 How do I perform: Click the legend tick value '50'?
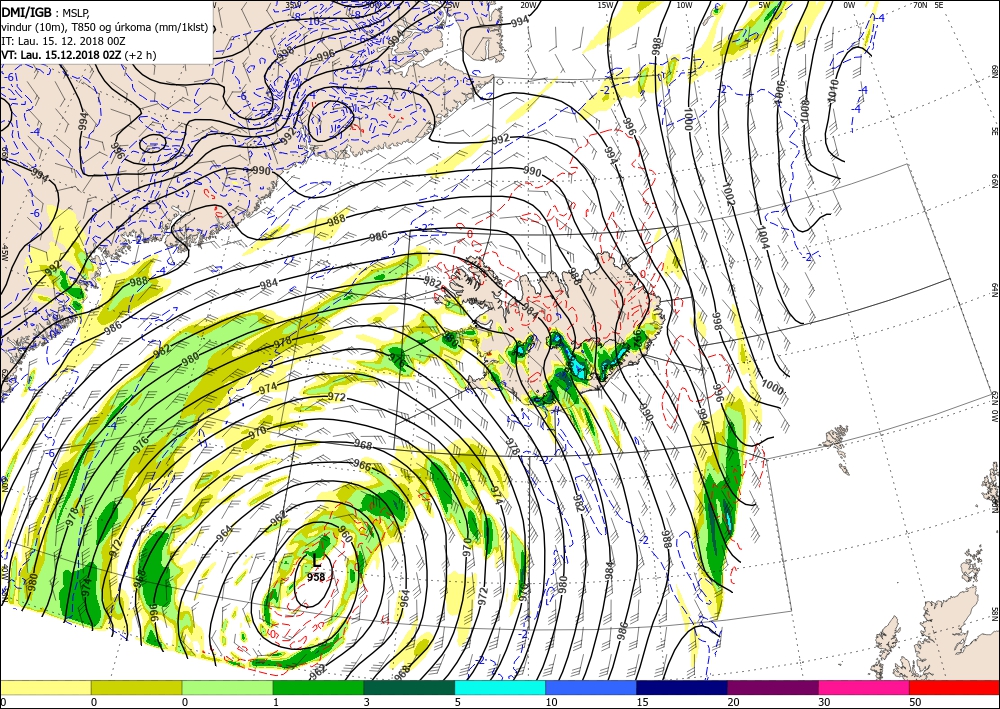915,702
